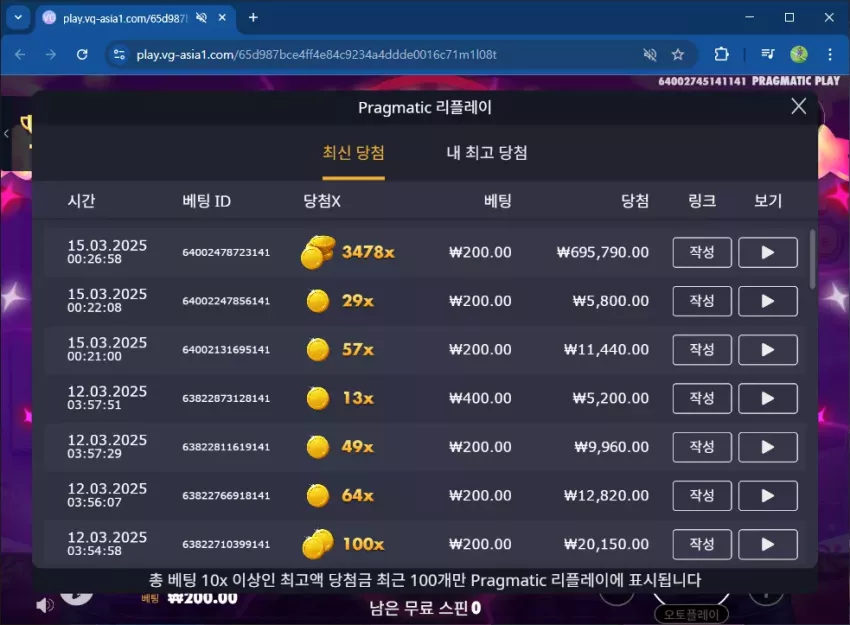Click the timestamp 12.03.2025 03:54:58
This screenshot has width=850, height=625.
click(107, 544)
